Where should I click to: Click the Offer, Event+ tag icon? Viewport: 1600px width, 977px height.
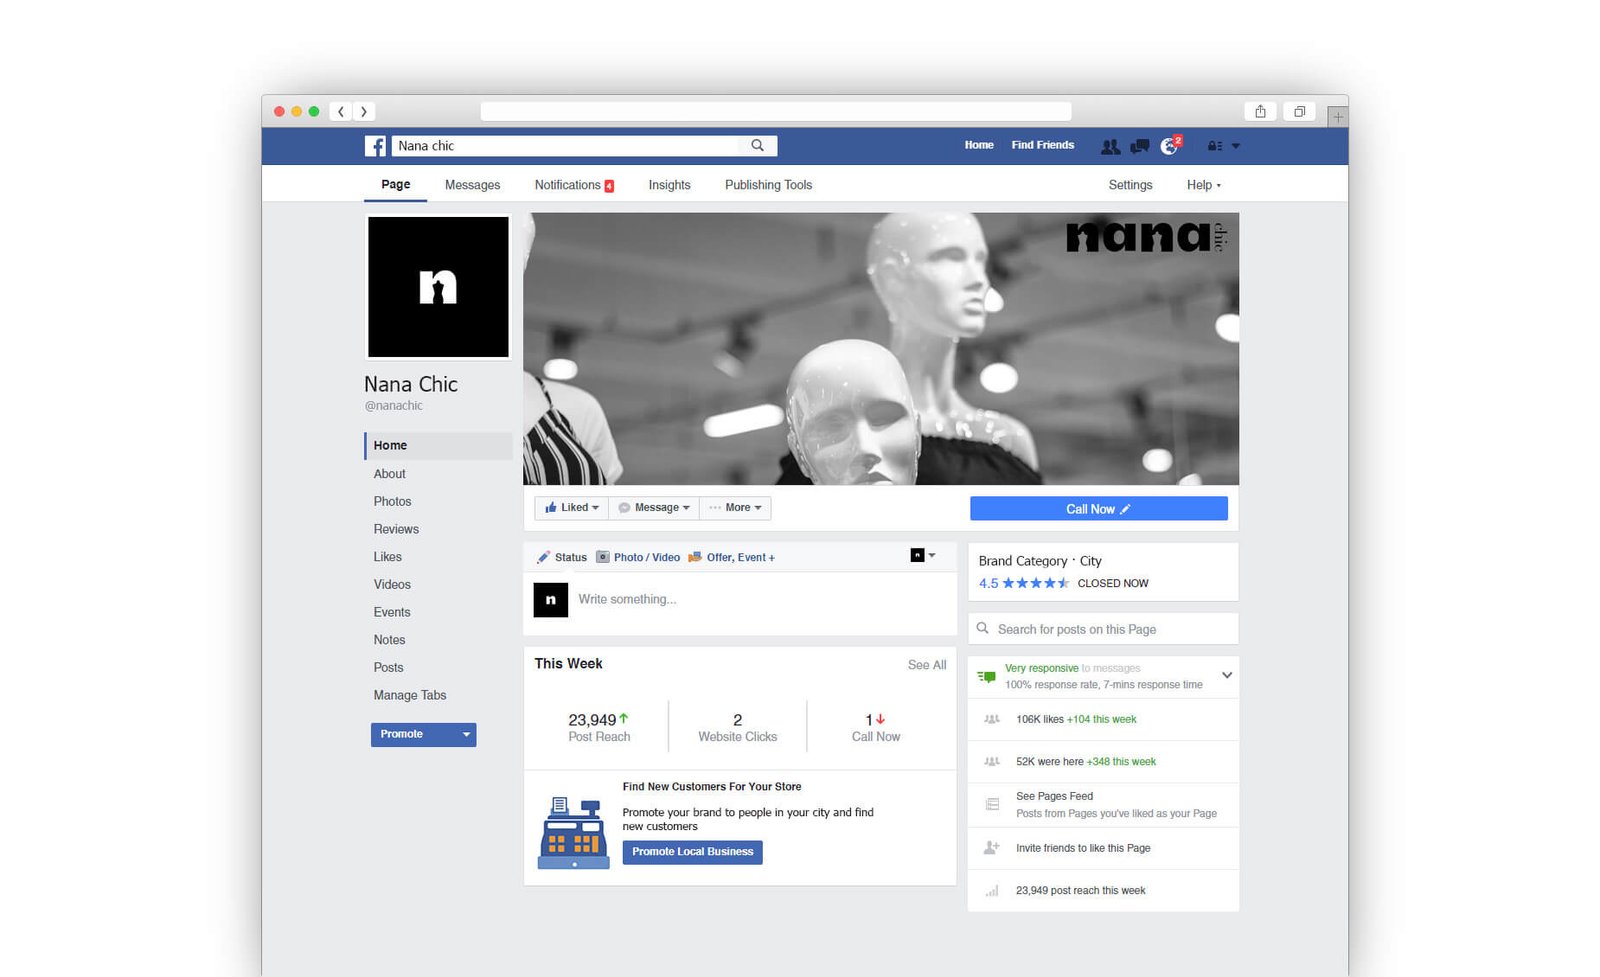tap(695, 557)
